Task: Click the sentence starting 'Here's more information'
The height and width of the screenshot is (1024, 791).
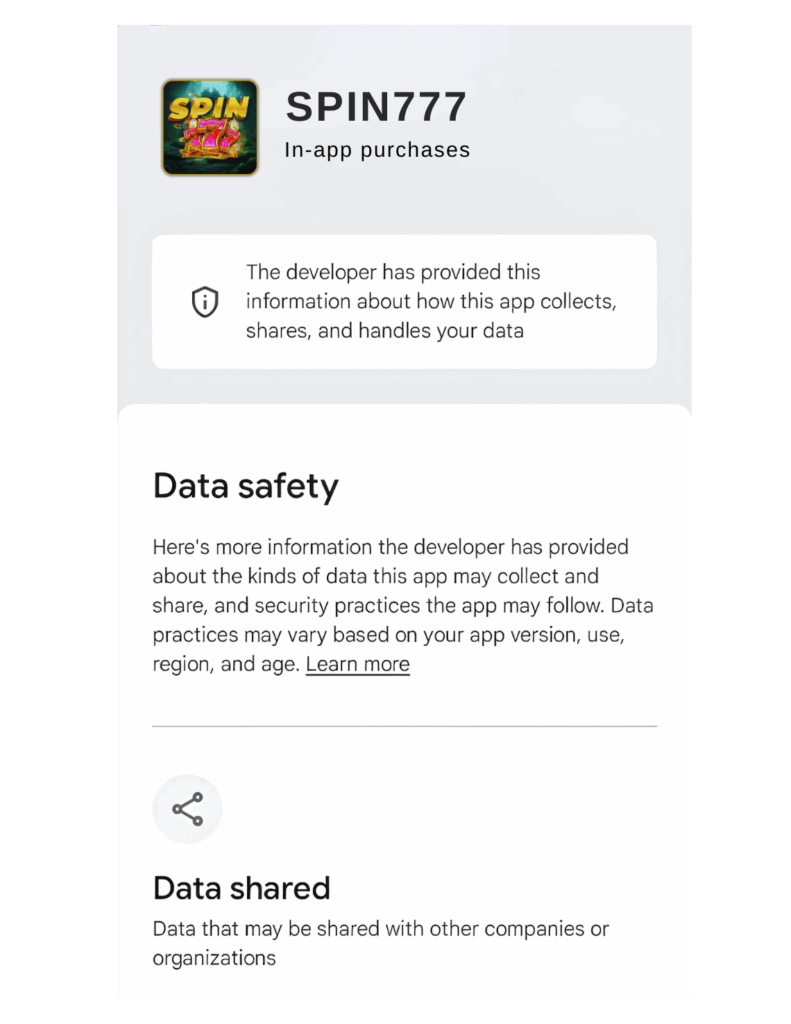Action: (x=390, y=548)
